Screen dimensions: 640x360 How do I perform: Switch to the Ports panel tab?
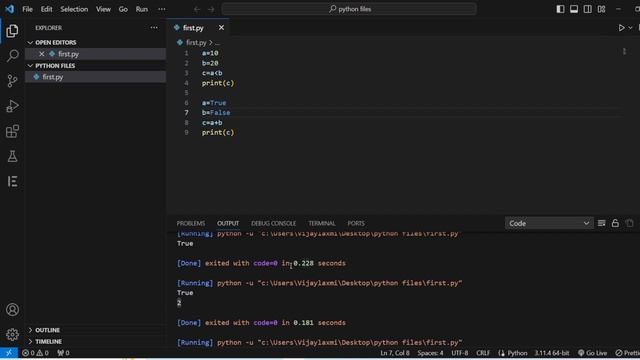tap(356, 223)
